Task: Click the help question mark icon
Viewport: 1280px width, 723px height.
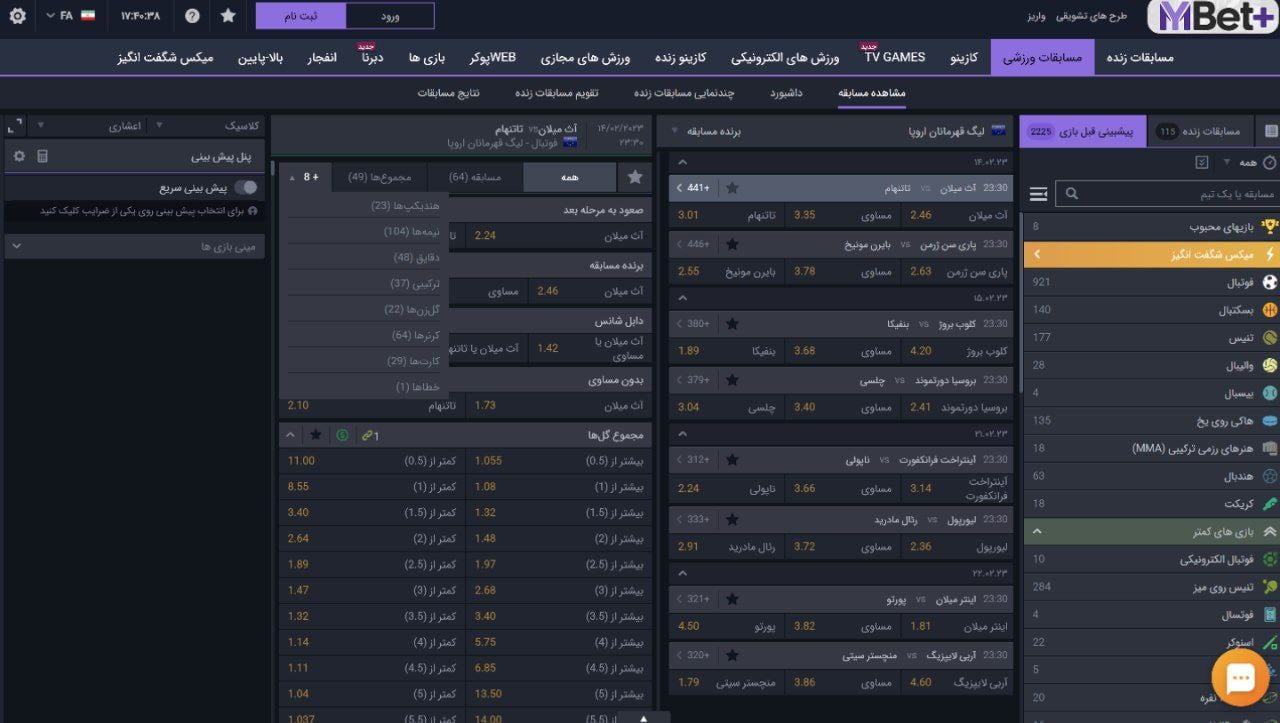Action: pos(190,15)
